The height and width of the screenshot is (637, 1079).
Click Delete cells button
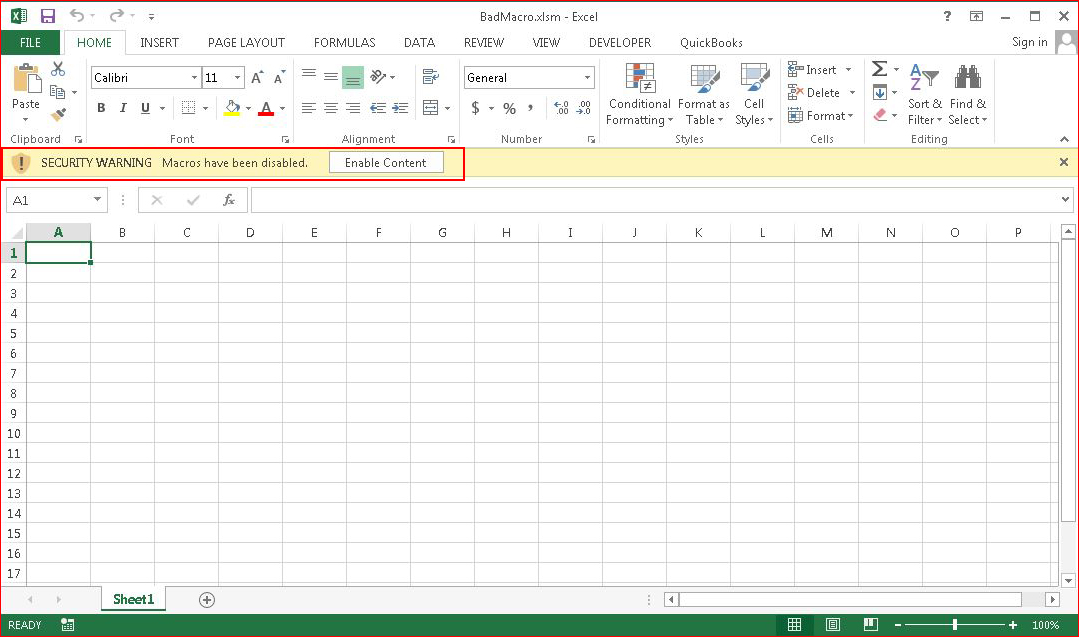coord(814,92)
